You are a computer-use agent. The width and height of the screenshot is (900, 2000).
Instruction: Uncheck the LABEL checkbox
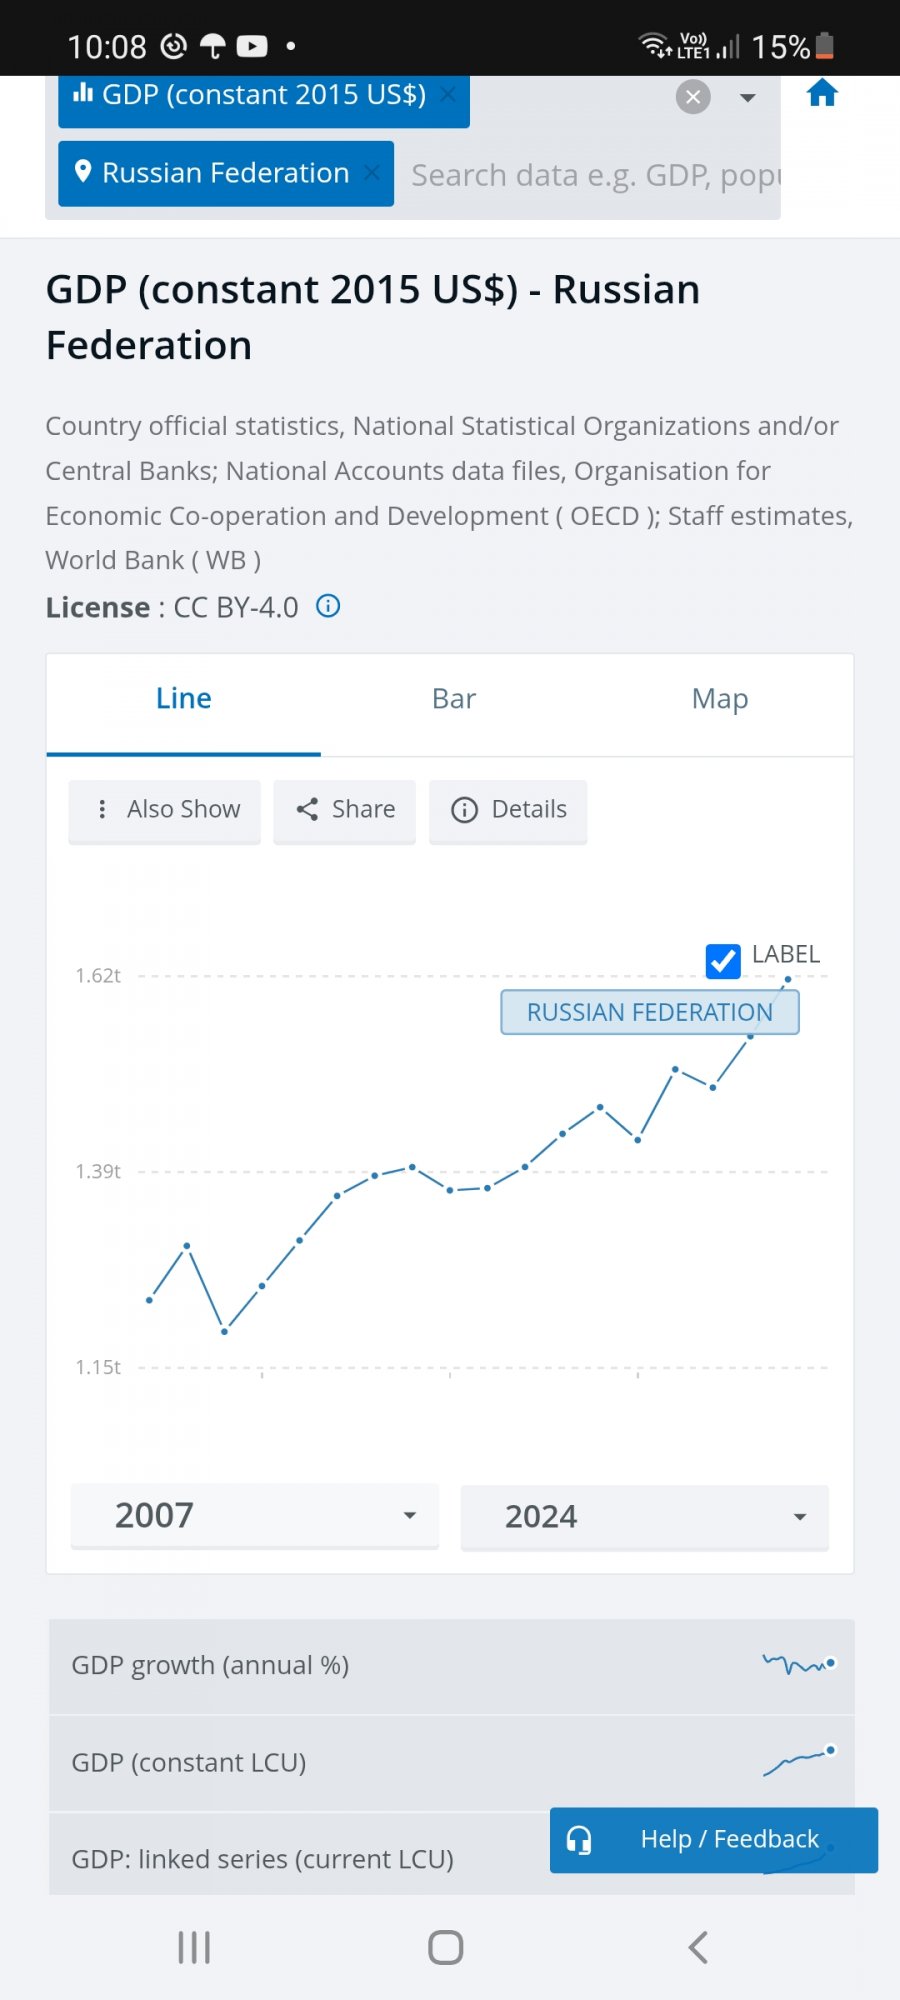(x=723, y=960)
